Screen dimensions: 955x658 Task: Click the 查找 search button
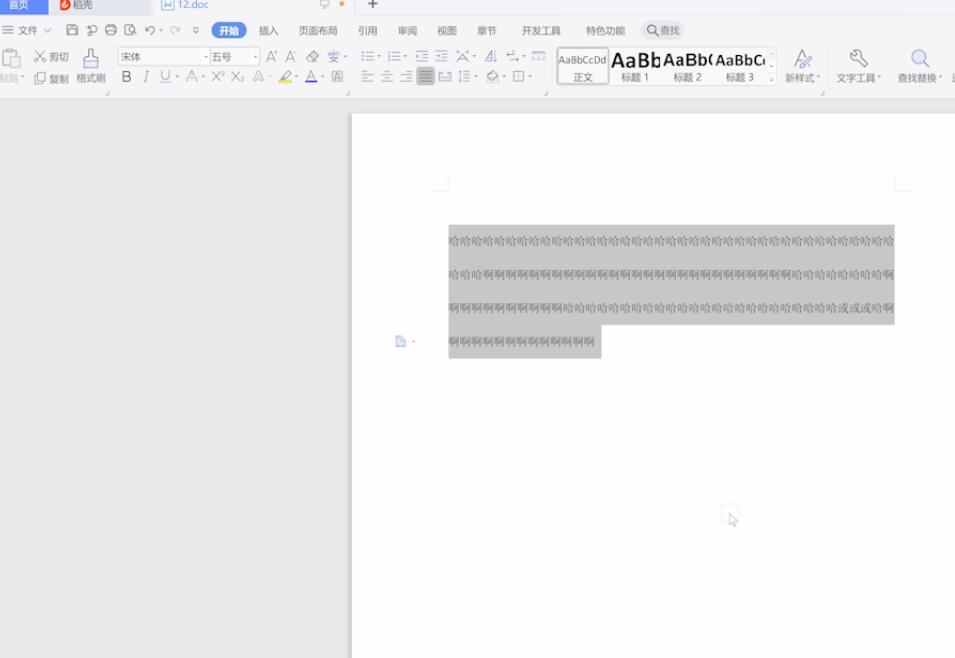coord(663,30)
